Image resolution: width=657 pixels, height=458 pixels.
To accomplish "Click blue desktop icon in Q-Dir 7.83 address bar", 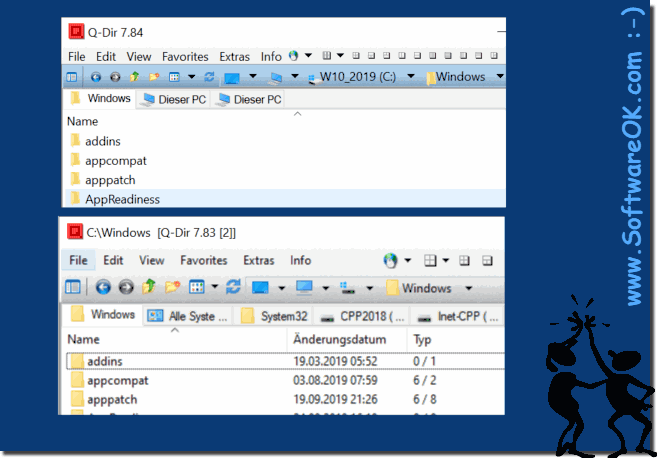I will tap(260, 287).
